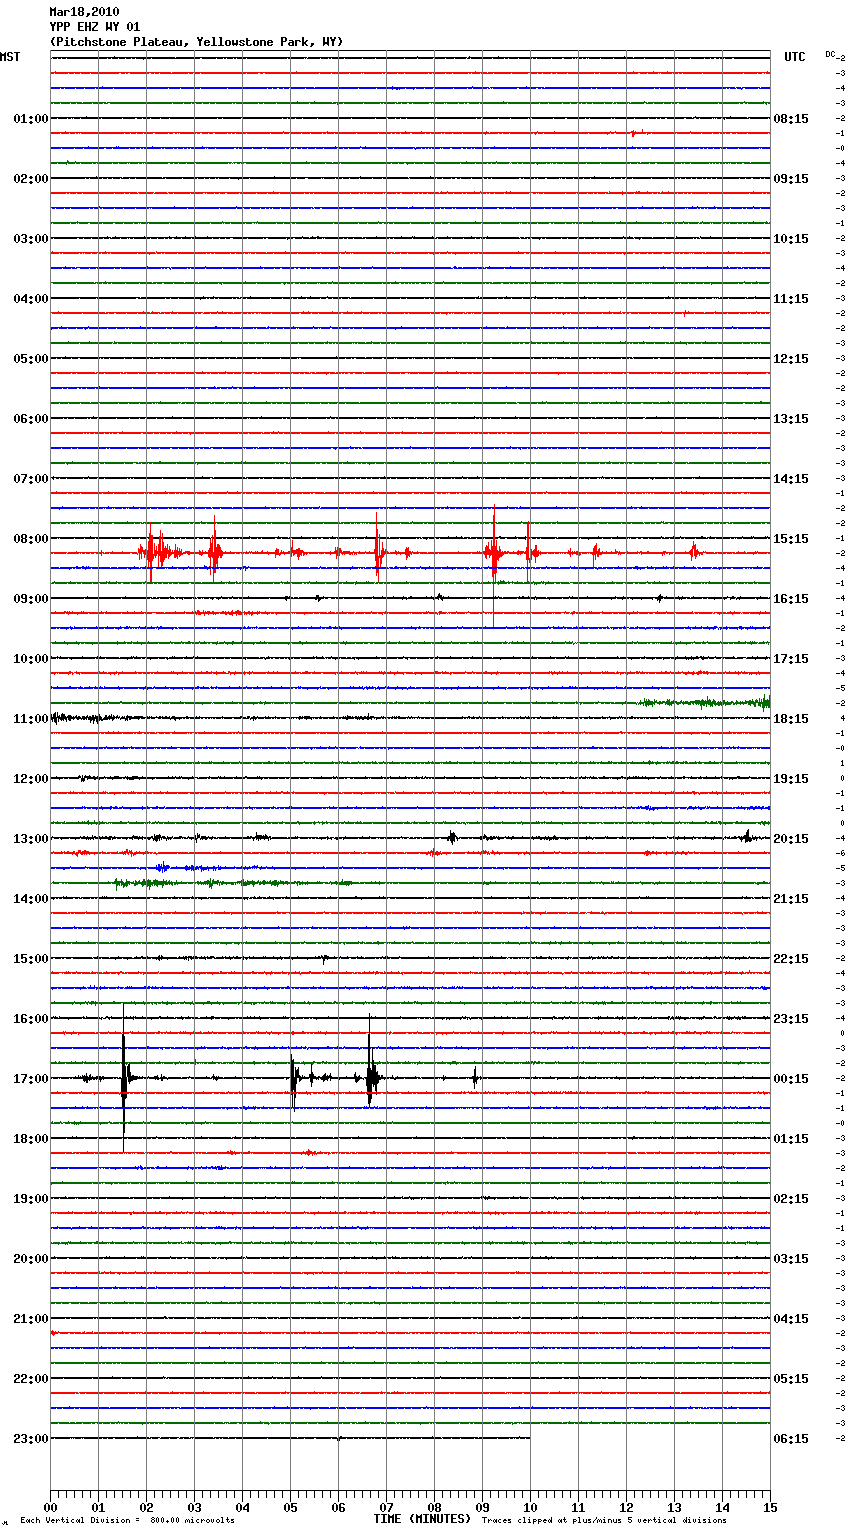Screen dimensions: 850x1534
Task: Click the 15:15 UTC time label
Action: coord(791,539)
